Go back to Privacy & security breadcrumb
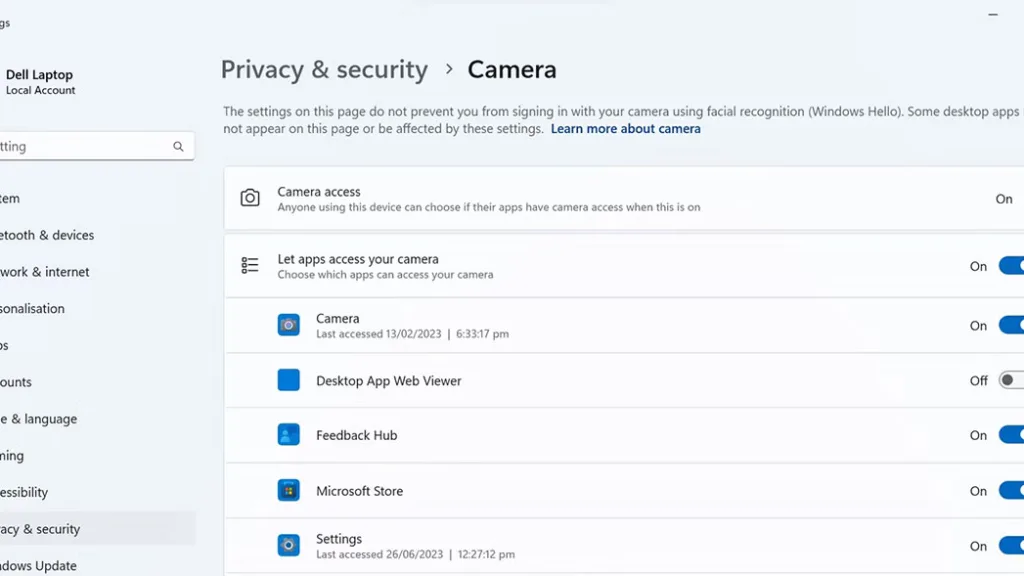 click(x=325, y=69)
